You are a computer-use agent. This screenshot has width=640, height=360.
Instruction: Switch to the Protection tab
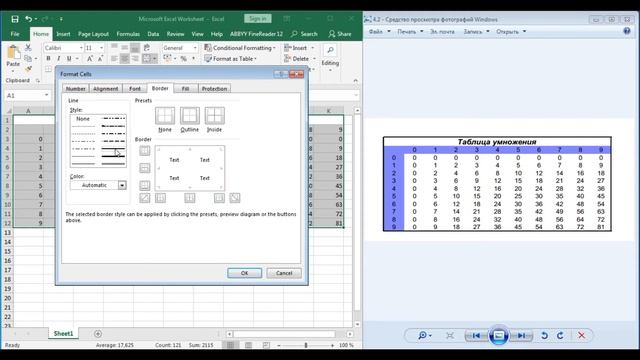[214, 89]
